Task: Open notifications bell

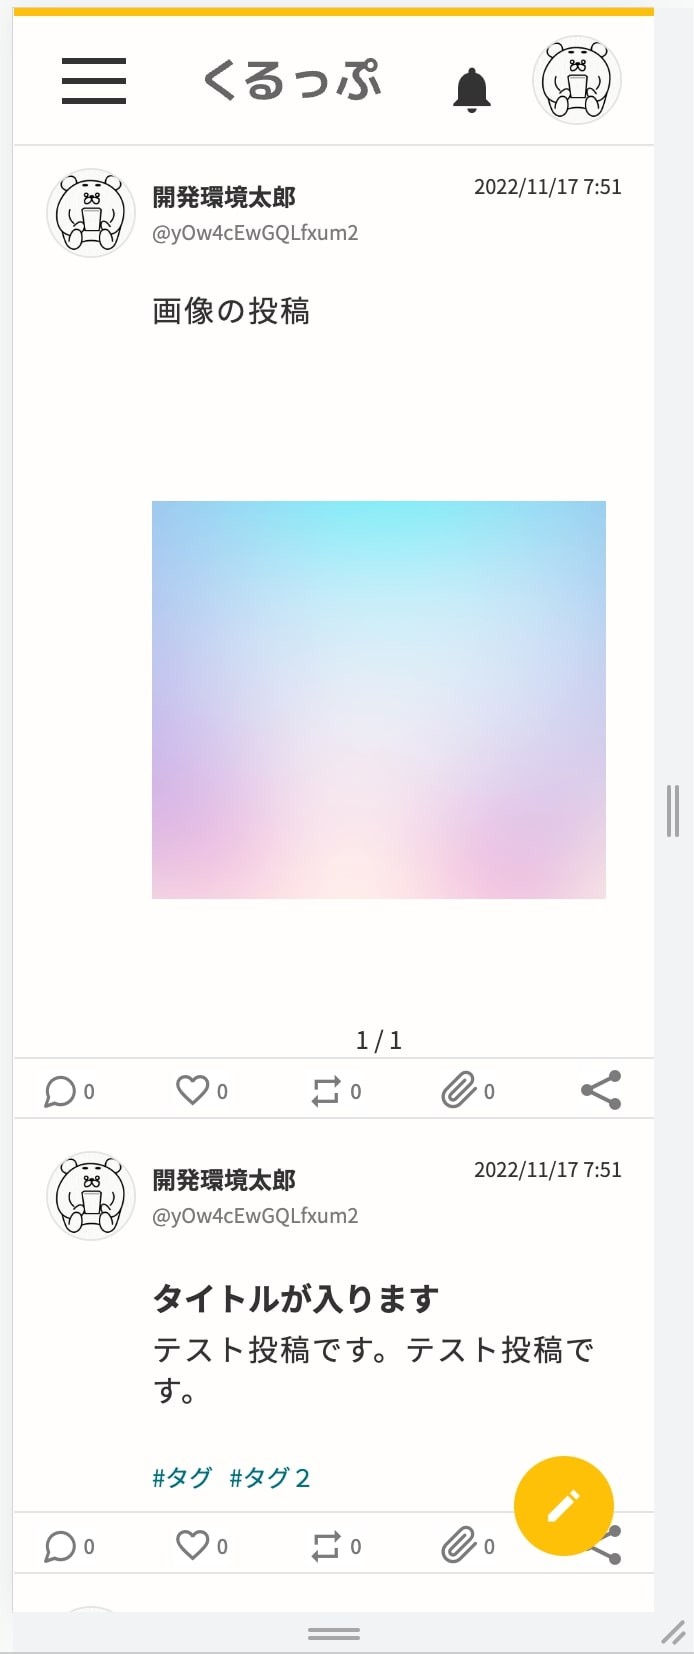Action: [472, 90]
